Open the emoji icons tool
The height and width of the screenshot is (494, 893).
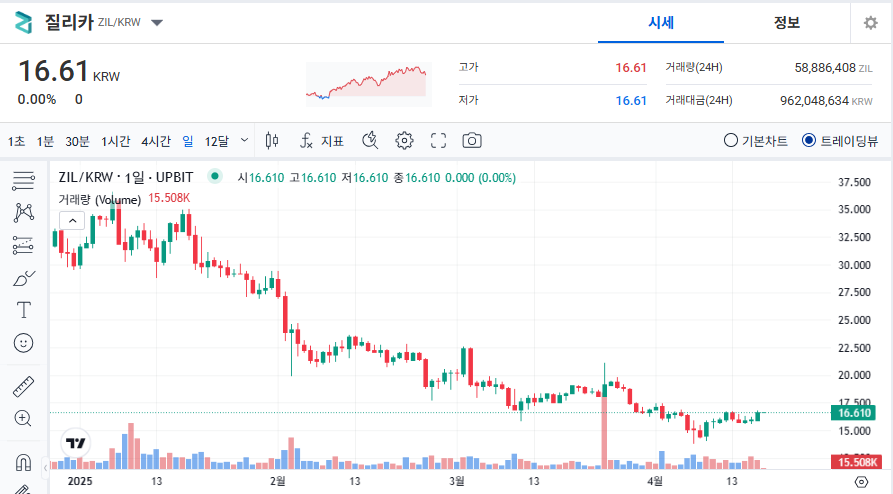coord(23,343)
